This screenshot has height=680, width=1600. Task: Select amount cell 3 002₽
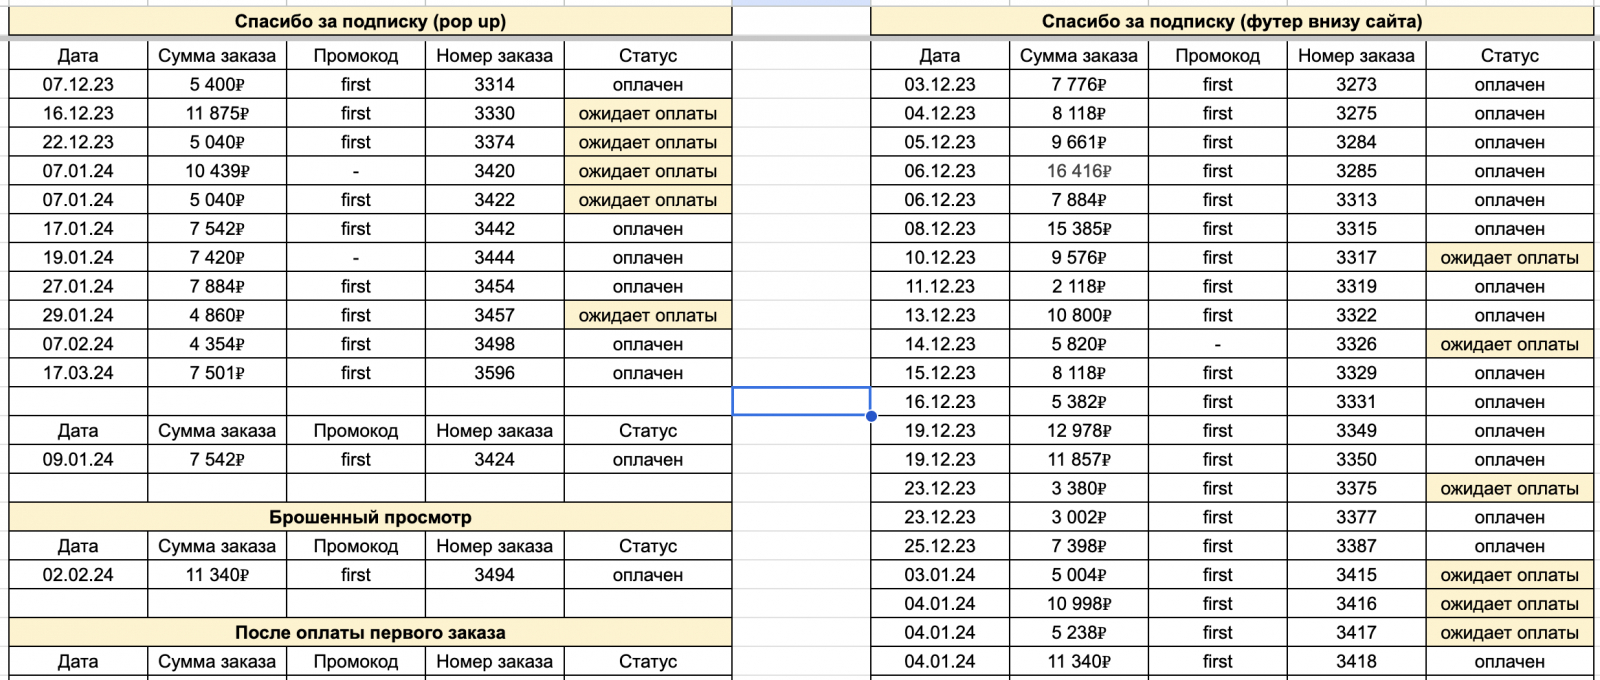coord(1079,517)
